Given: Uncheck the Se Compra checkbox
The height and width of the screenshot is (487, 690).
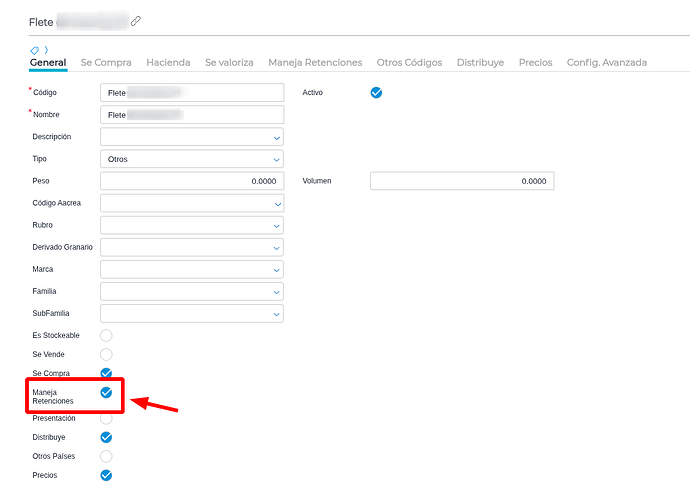Looking at the screenshot, I should [106, 373].
